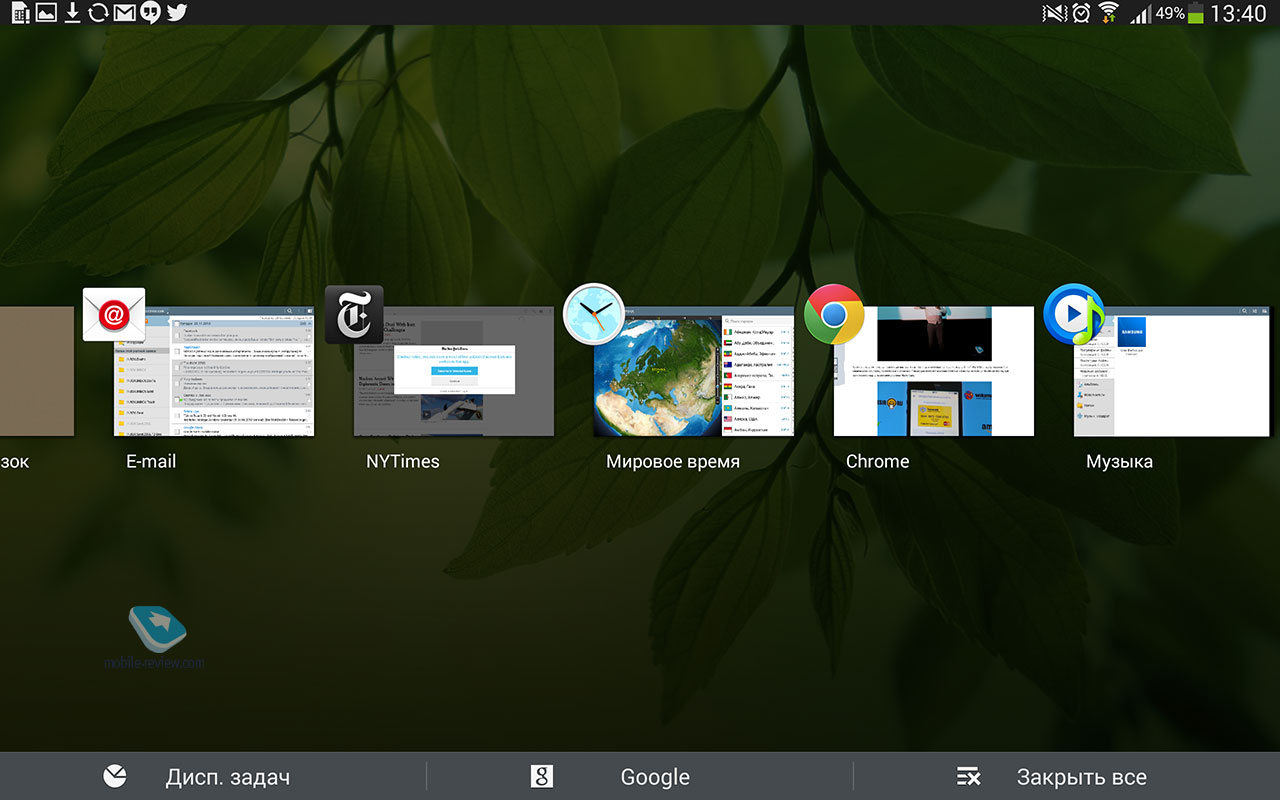Screen dimensions: 1280x800
Task: Tap the Twitter notification icon
Action: pyautogui.click(x=177, y=13)
